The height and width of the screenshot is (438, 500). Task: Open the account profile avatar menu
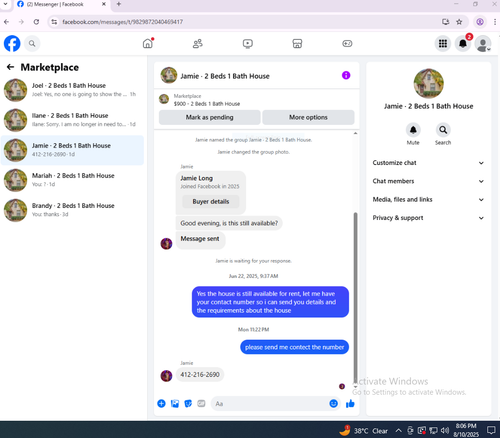pos(483,44)
